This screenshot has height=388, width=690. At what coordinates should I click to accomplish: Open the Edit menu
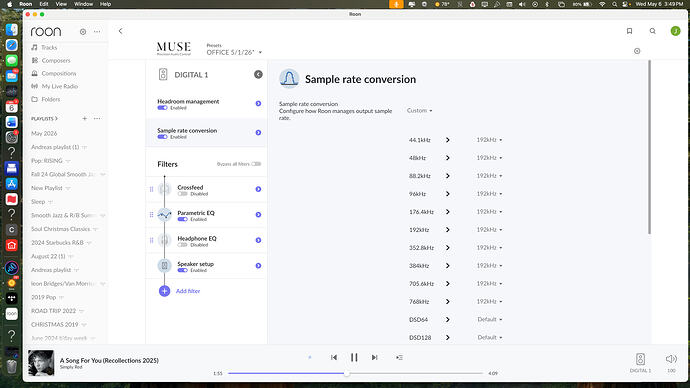coord(44,4)
